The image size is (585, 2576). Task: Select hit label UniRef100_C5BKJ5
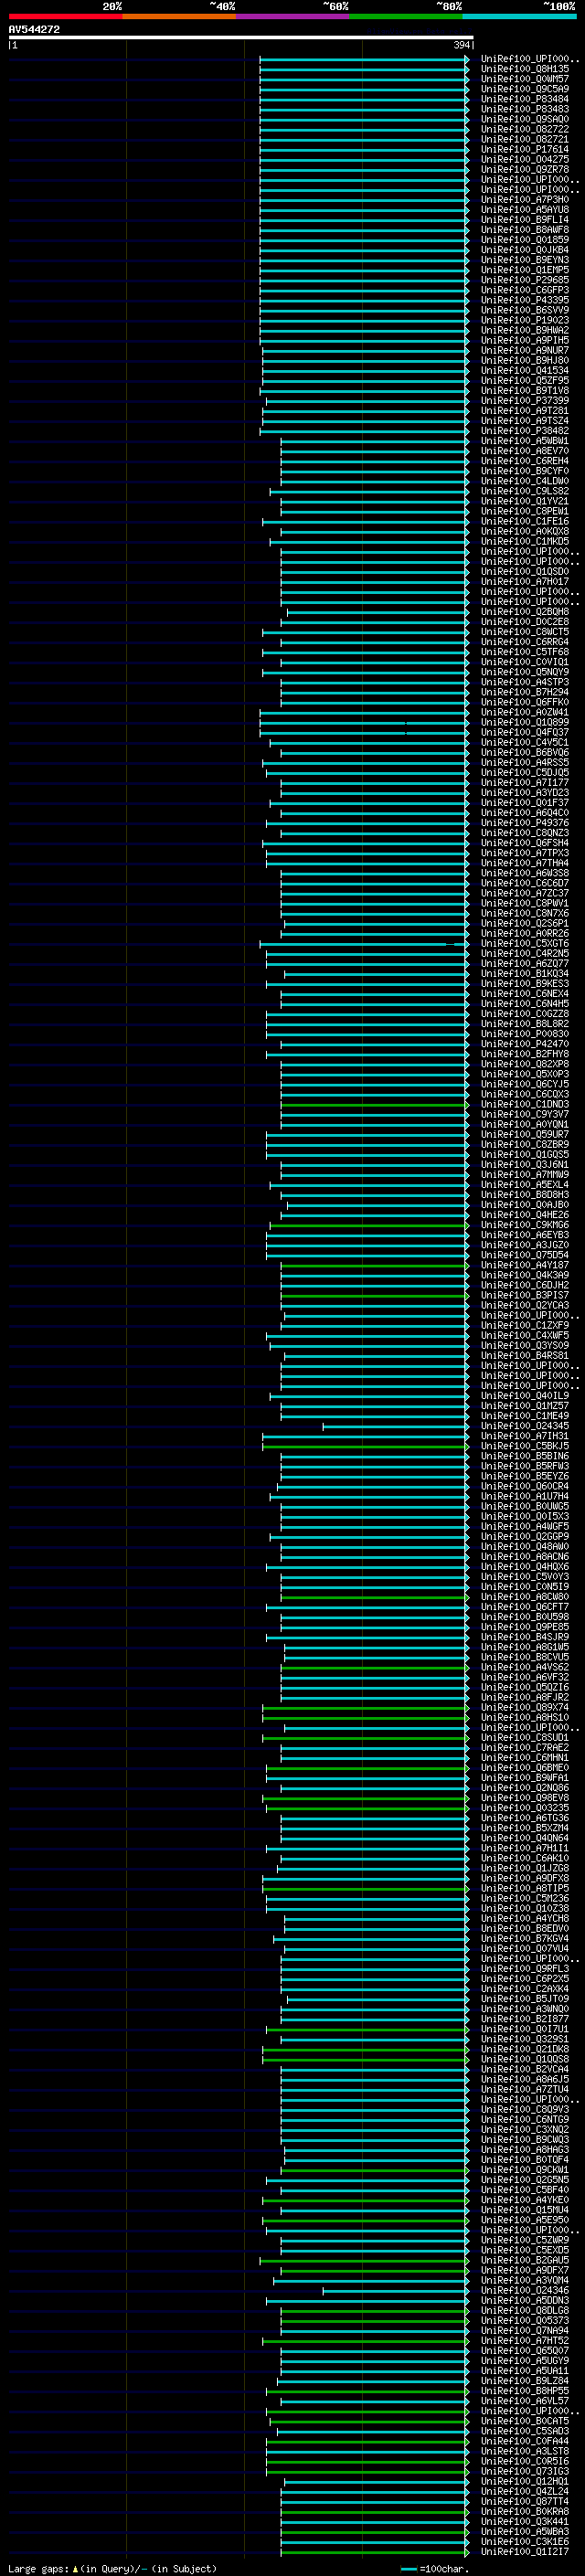coord(525,1446)
